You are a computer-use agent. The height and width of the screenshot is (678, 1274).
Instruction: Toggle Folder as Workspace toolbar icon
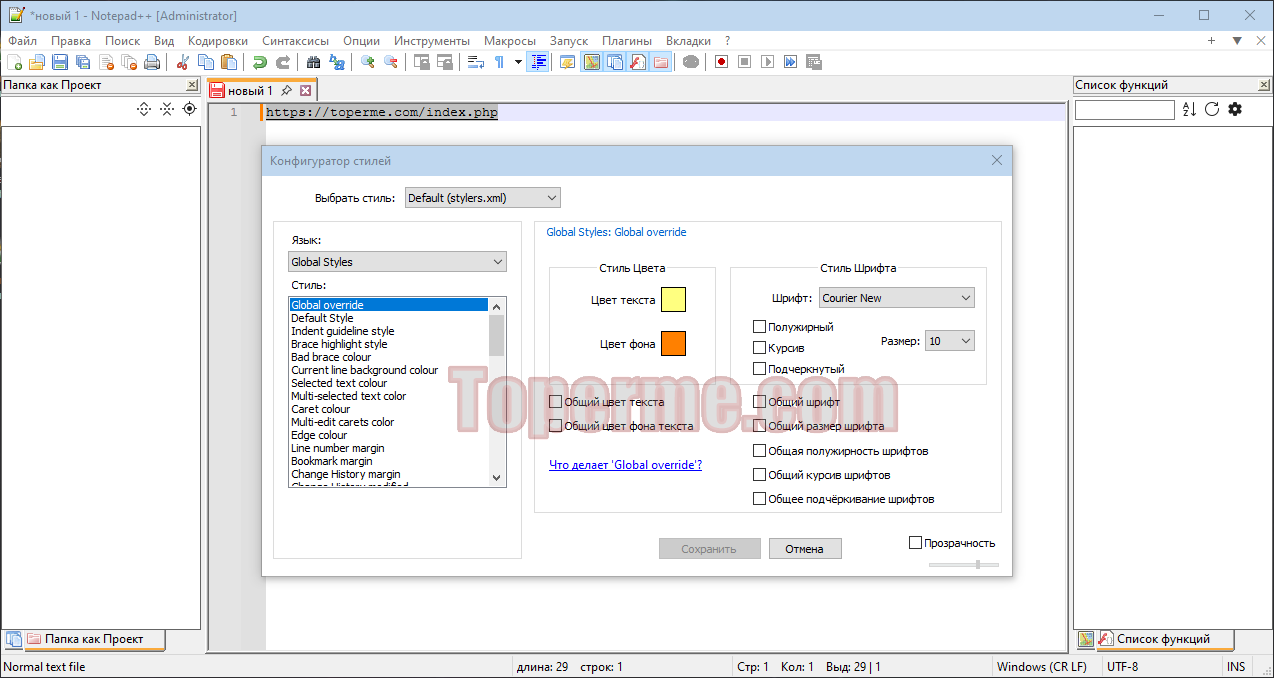pos(660,62)
